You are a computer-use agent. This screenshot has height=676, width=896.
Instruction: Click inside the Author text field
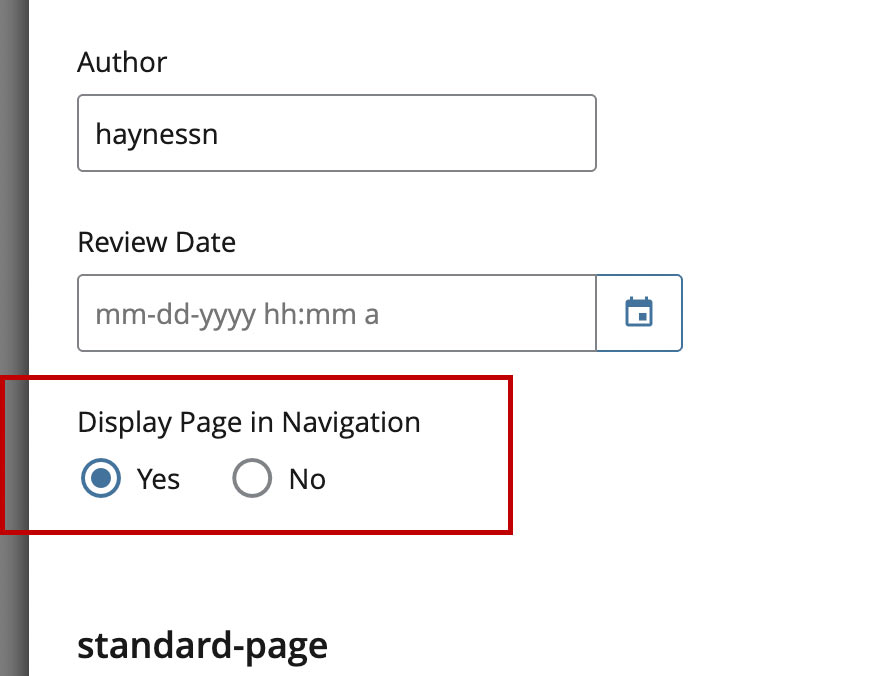pyautogui.click(x=336, y=133)
